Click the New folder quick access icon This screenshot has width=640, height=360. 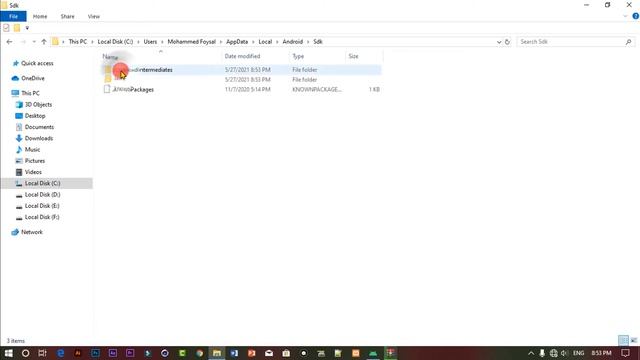pyautogui.click(x=17, y=28)
